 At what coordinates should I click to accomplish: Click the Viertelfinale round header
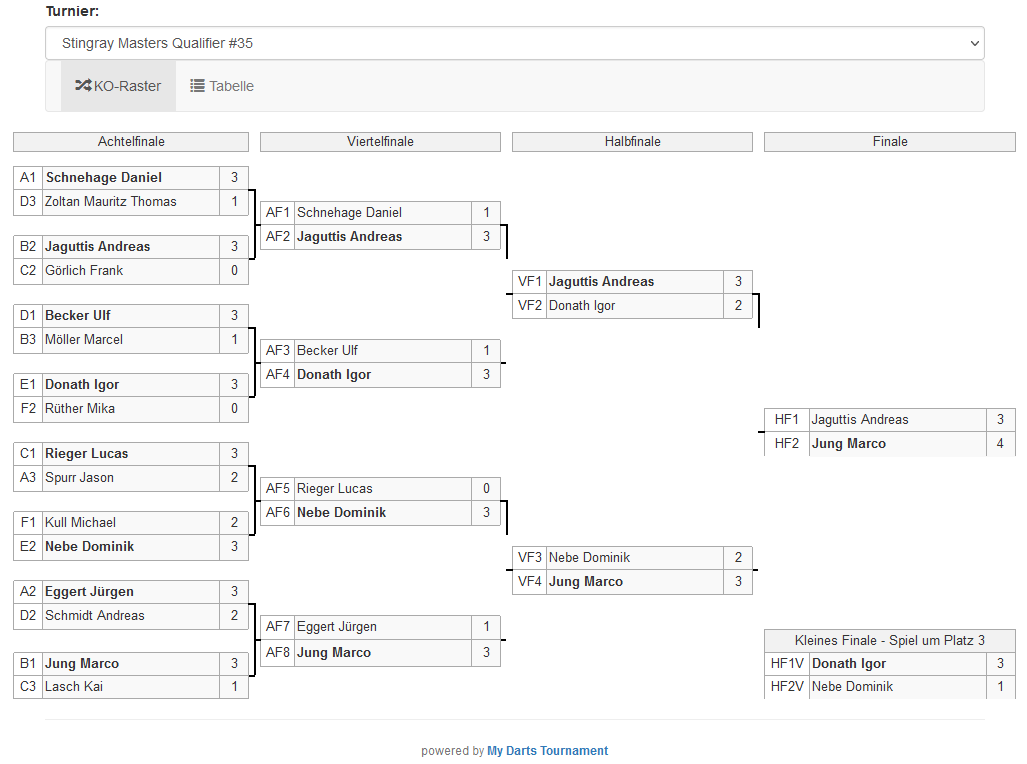pos(380,142)
